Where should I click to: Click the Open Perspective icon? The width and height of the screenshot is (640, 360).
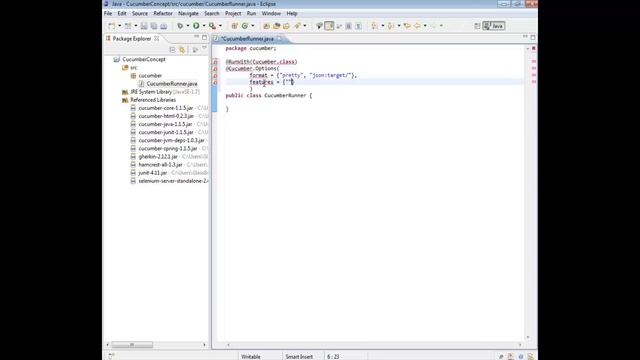pyautogui.click(x=477, y=26)
